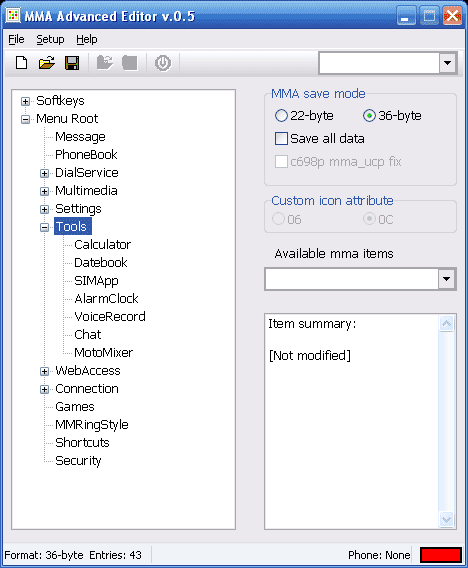The width and height of the screenshot is (468, 568).
Task: Click the Save floppy disk icon
Action: pyautogui.click(x=72, y=63)
